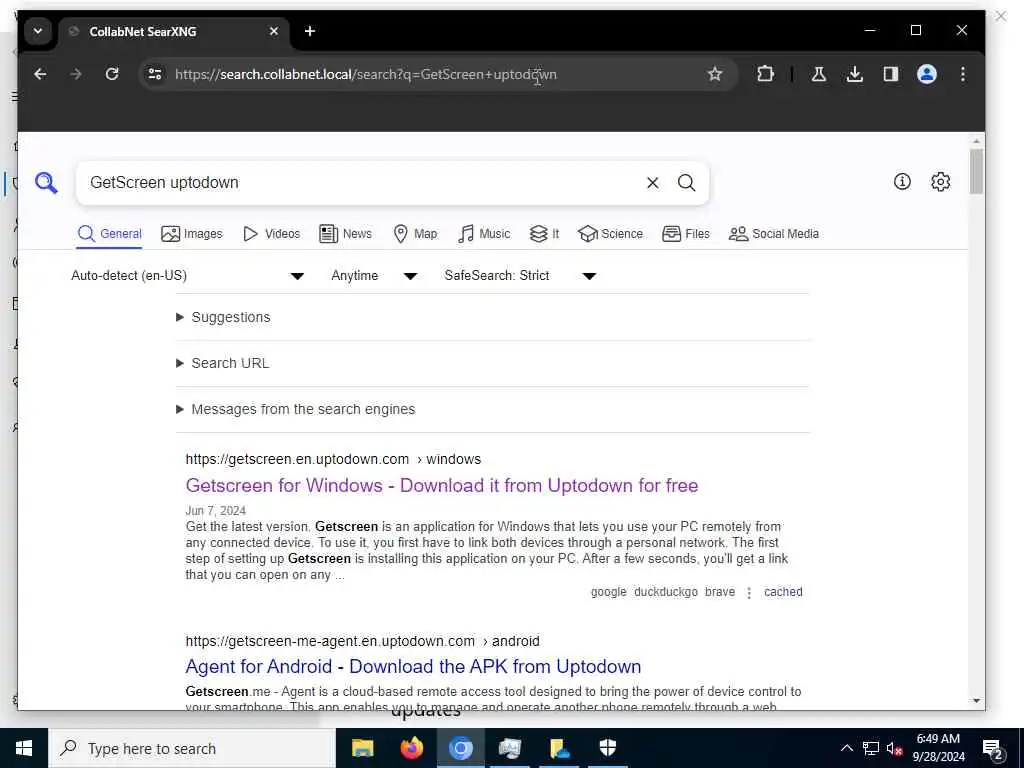Open the Windows Start menu
The height and width of the screenshot is (768, 1024).
click(x=24, y=748)
